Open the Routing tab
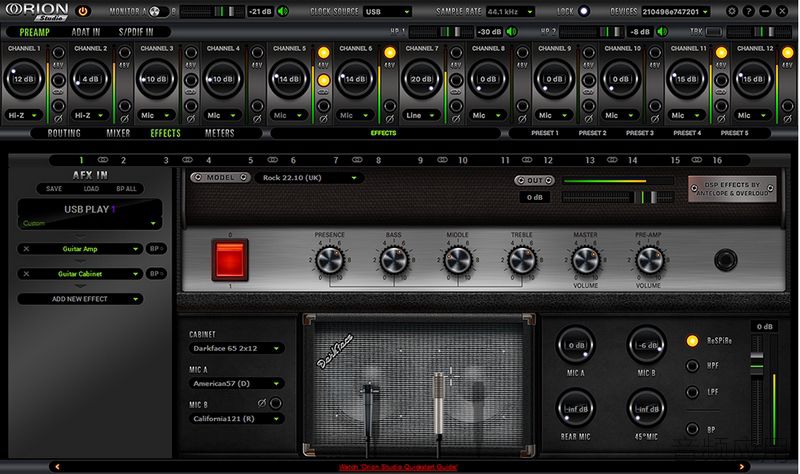This screenshot has height=474, width=800. (64, 133)
